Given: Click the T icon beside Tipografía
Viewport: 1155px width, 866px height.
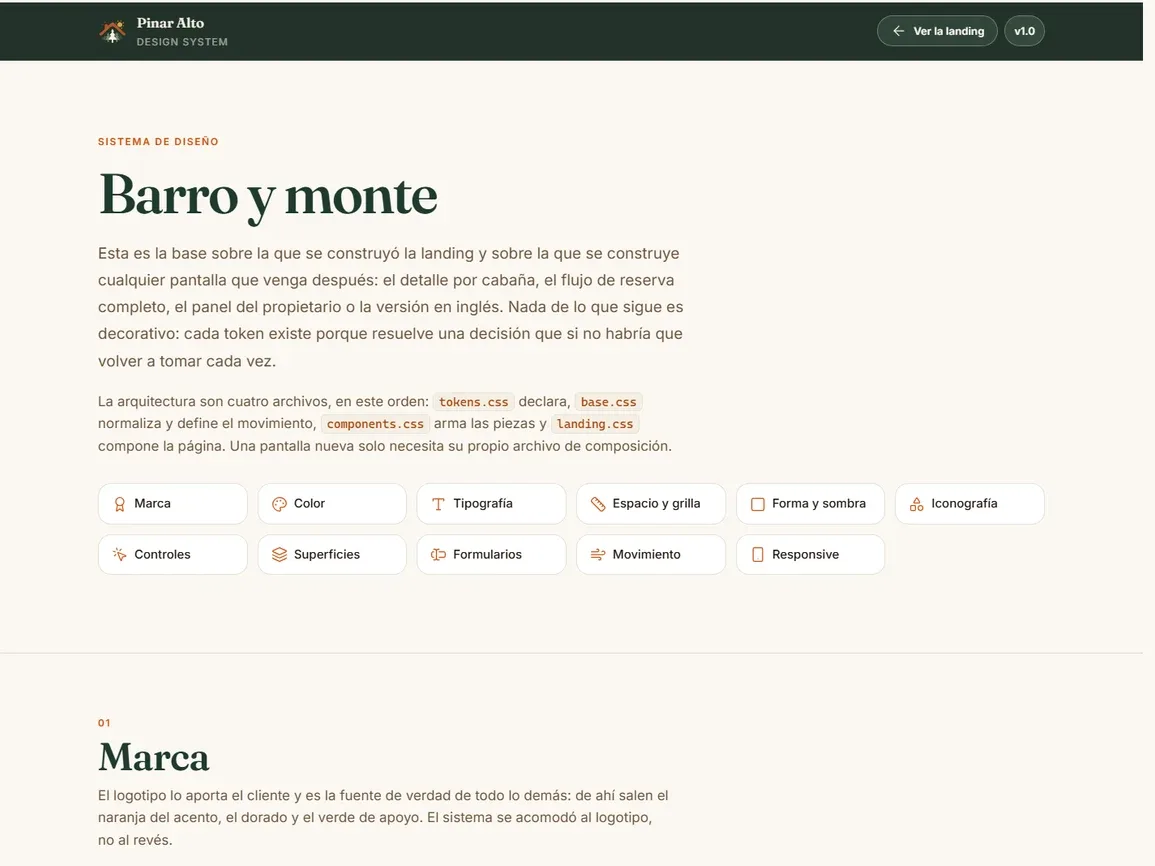Looking at the screenshot, I should 438,504.
